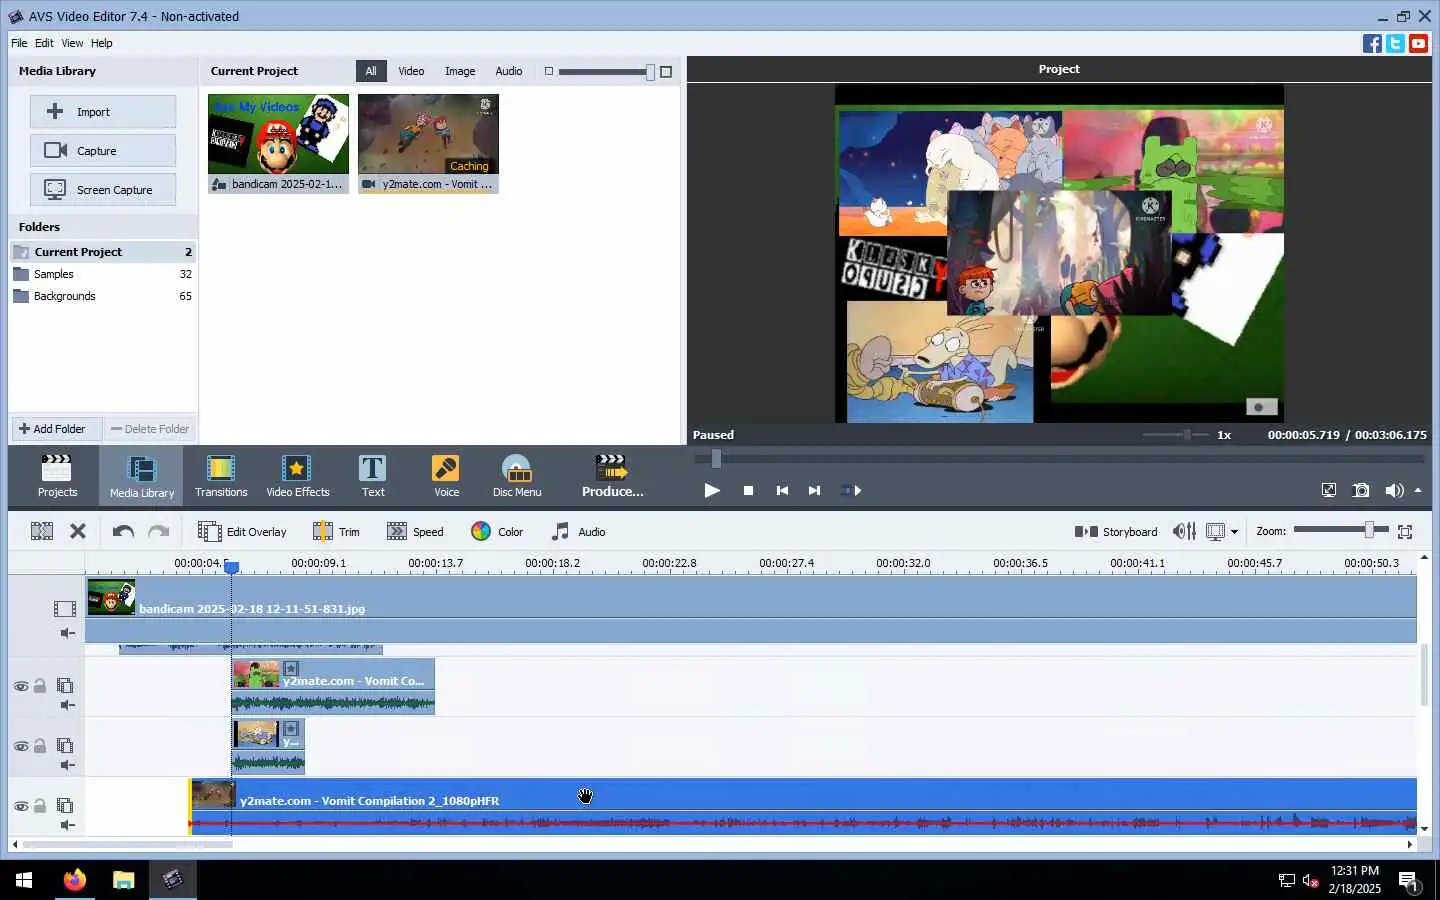This screenshot has height=900, width=1440.
Task: Click the preview seek bar
Action: click(1060, 459)
